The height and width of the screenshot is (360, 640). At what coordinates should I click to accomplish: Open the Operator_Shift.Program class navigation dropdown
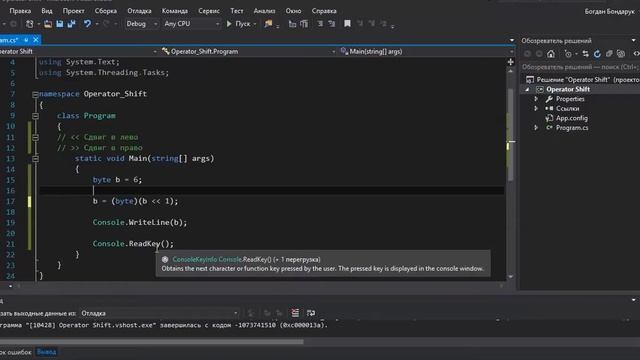248,51
